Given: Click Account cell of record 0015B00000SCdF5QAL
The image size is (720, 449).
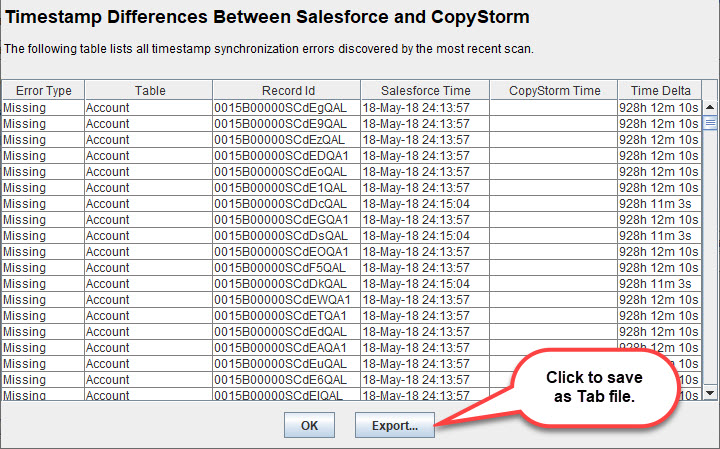Looking at the screenshot, I should coord(149,268).
